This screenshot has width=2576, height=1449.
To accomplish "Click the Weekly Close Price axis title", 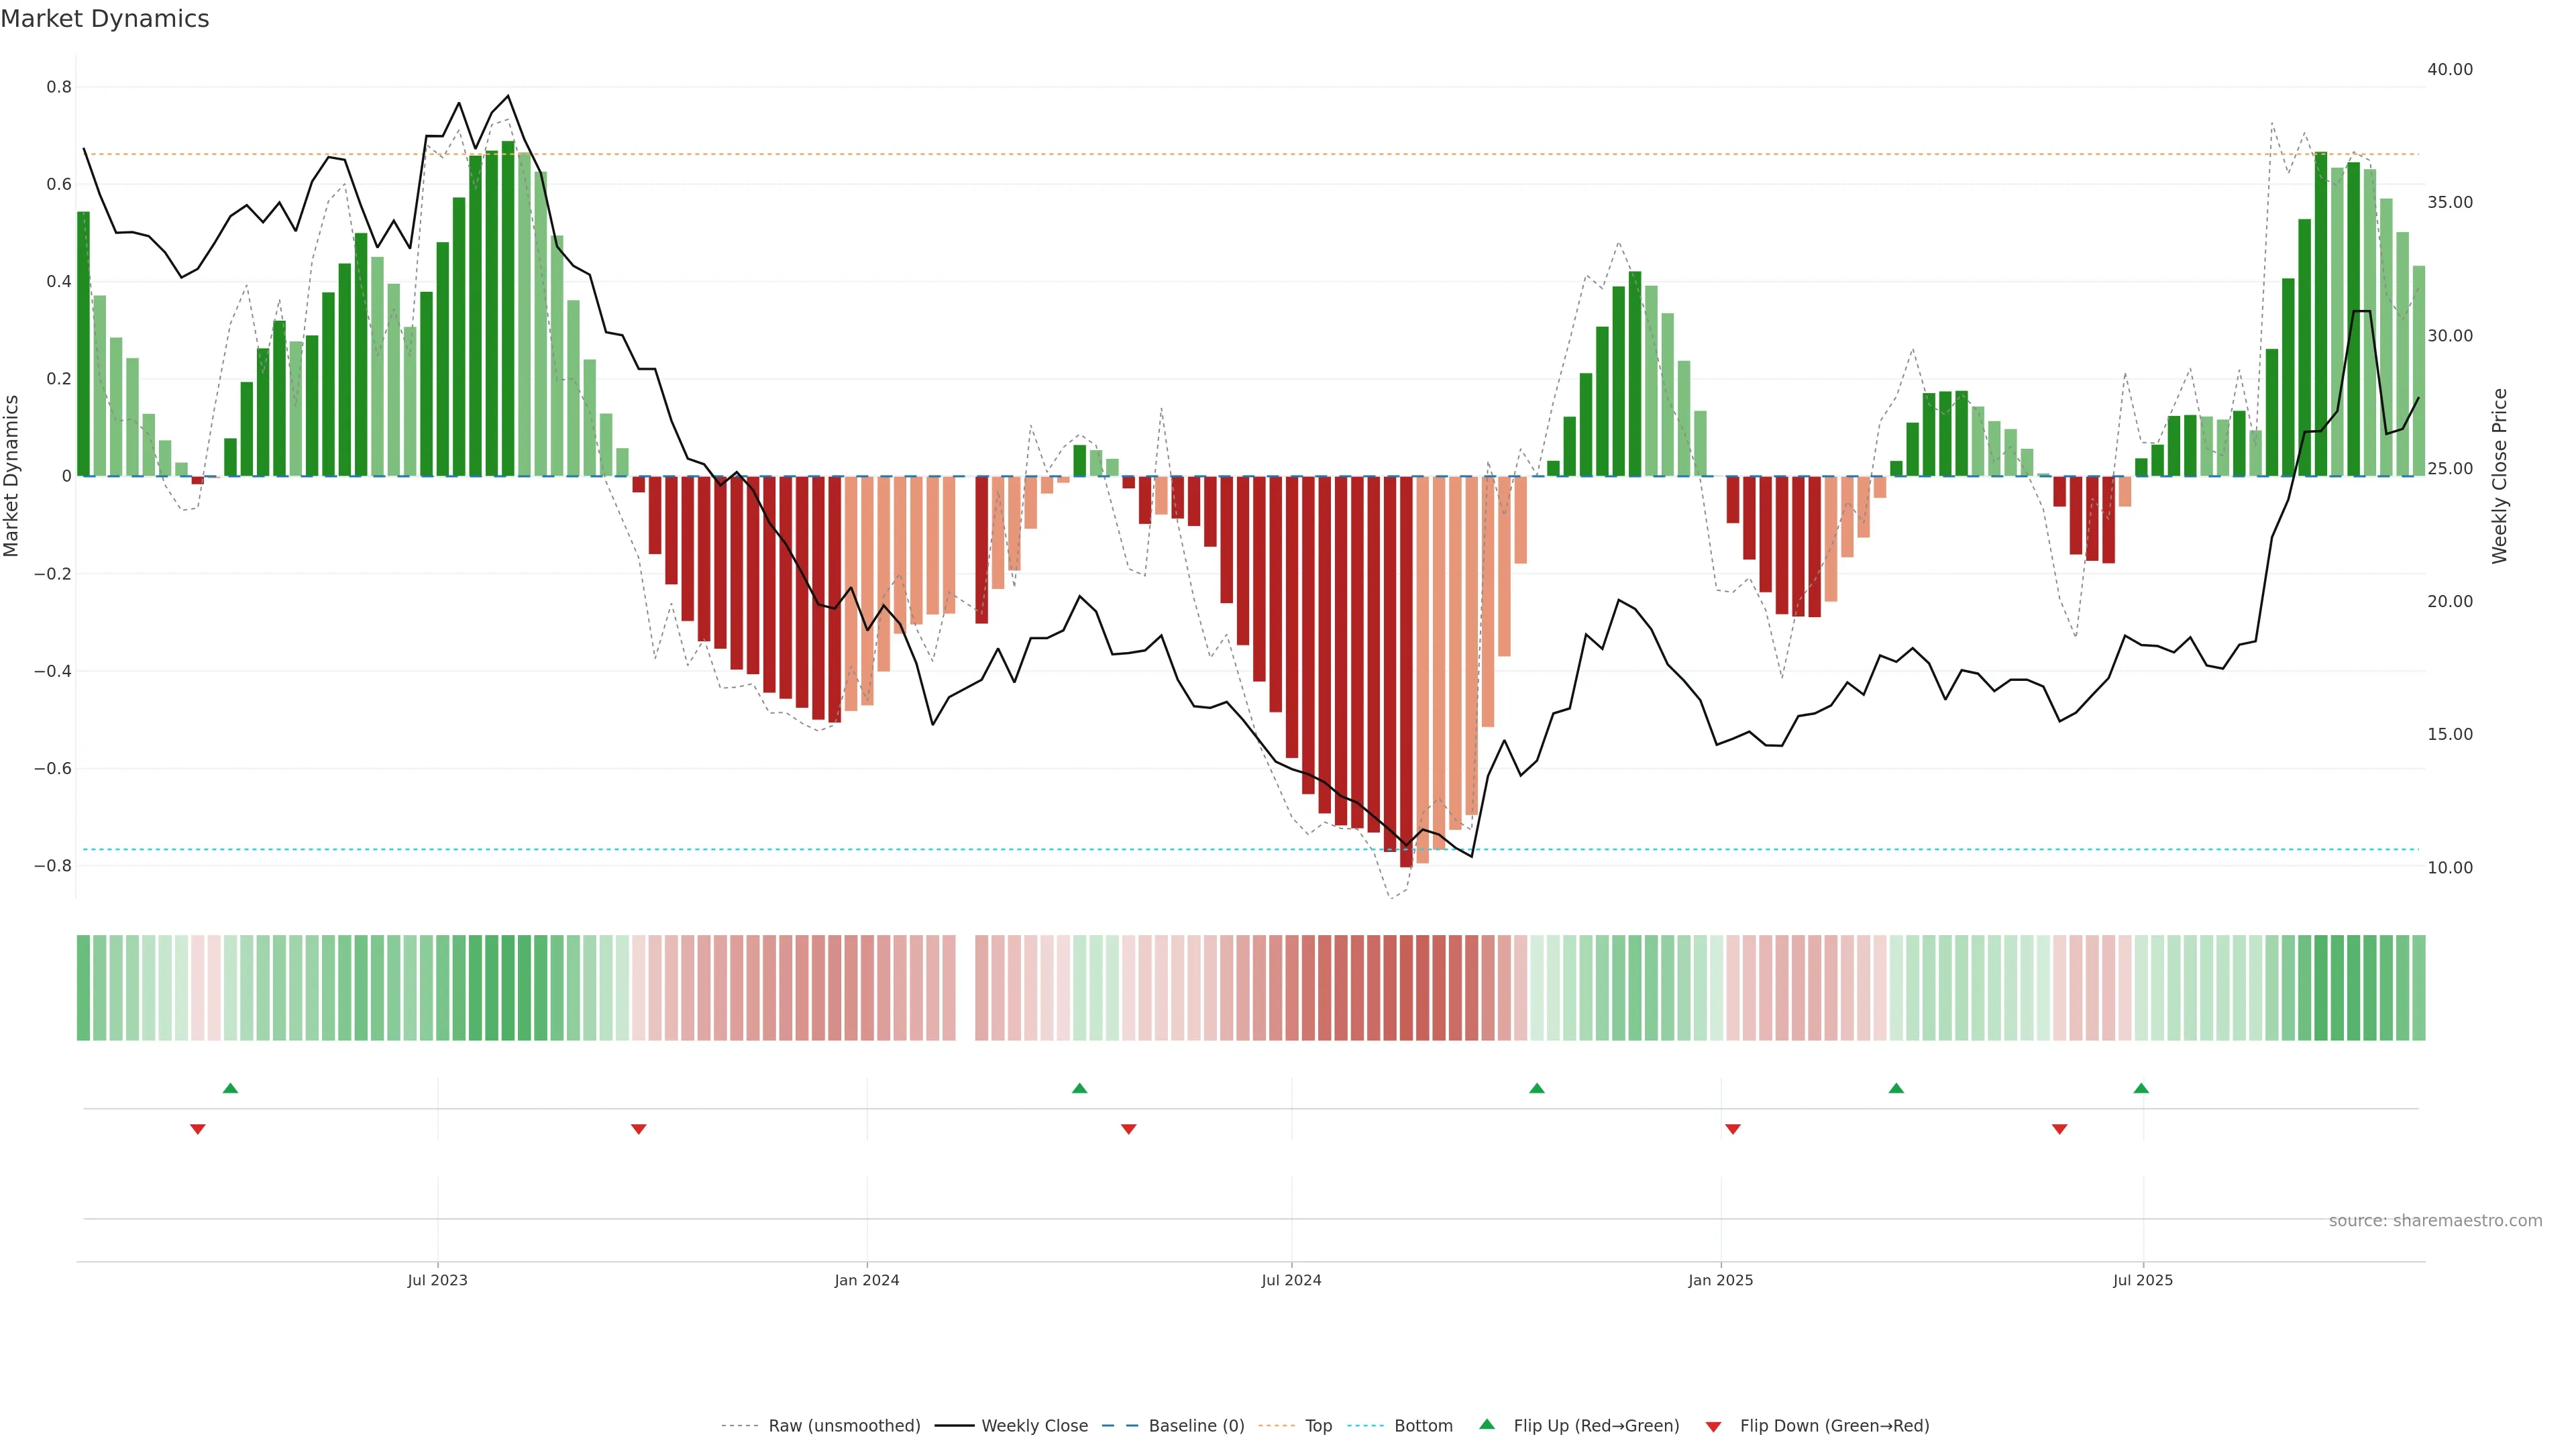I will click(x=2500, y=476).
